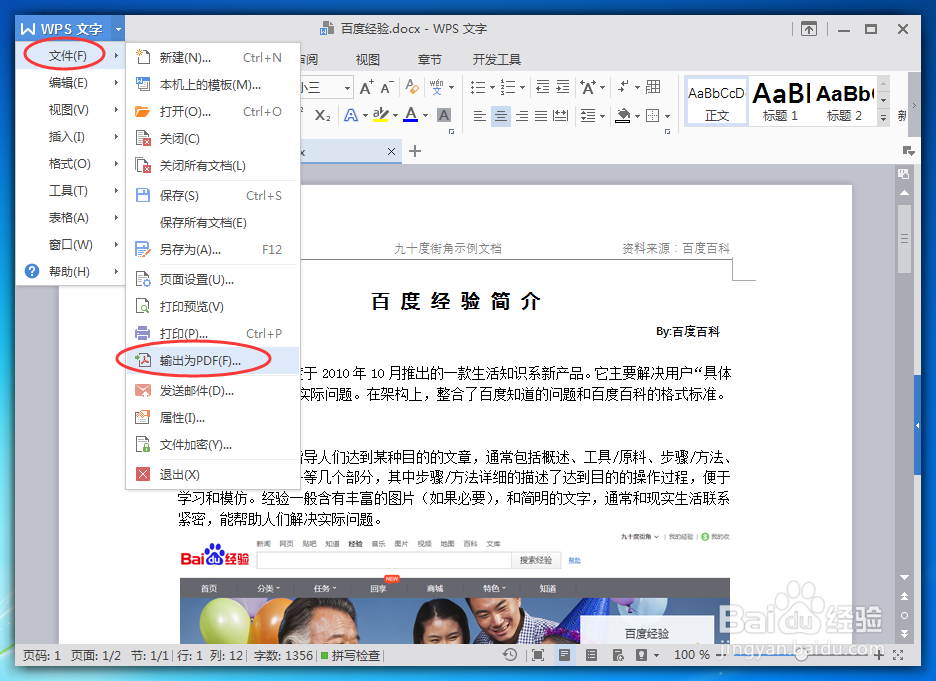Click the 新建(N)... new document icon
Screen dimensions: 936x681
[143, 57]
